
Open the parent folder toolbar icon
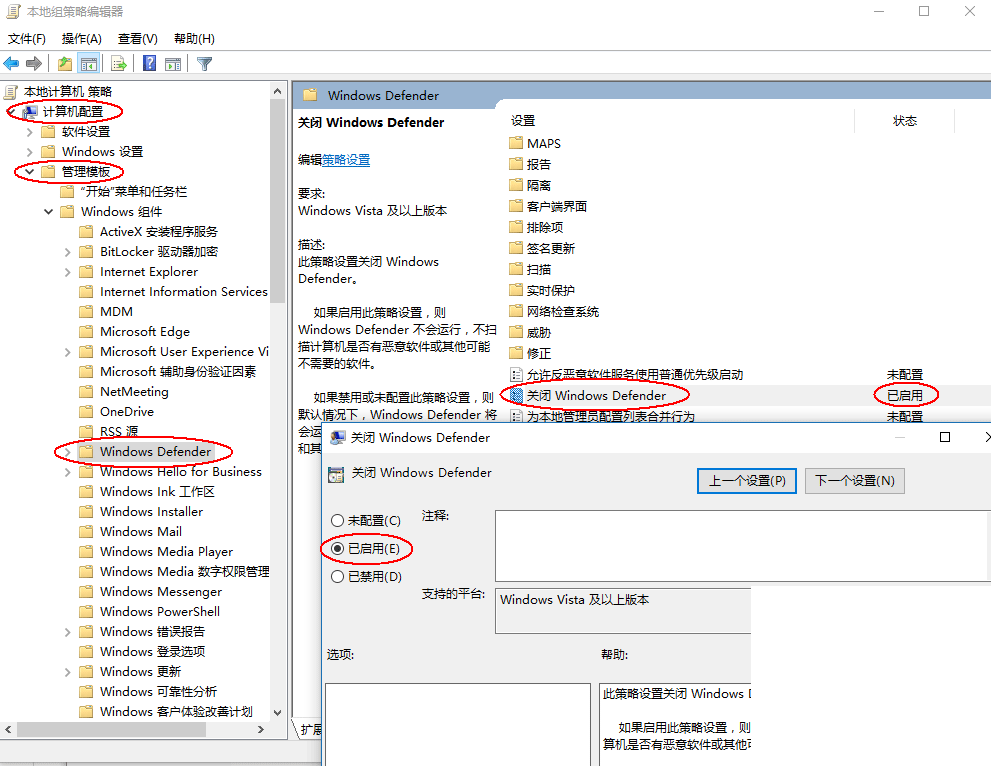64,63
